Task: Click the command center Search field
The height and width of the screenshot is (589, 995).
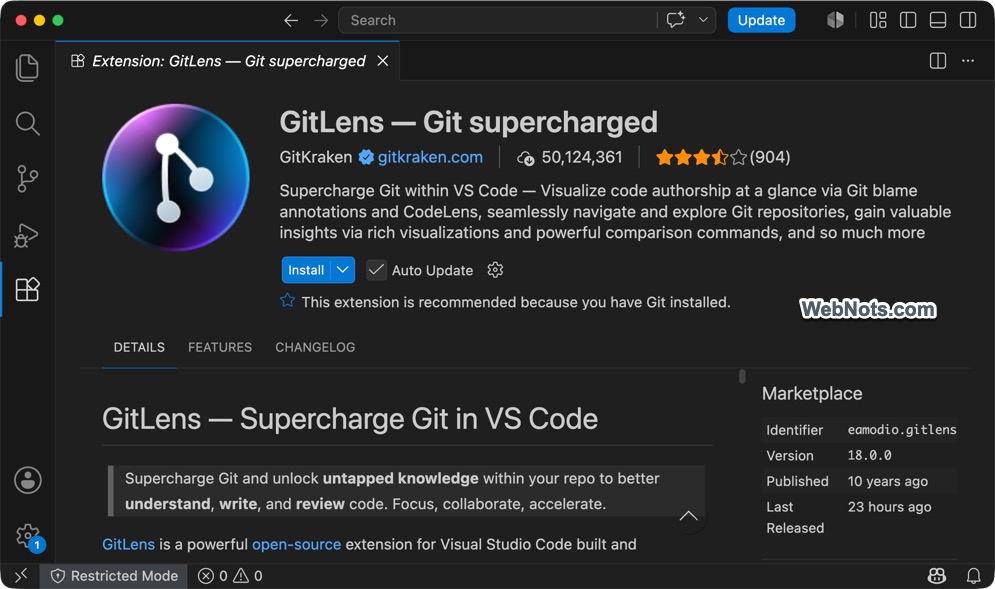Action: pos(498,20)
